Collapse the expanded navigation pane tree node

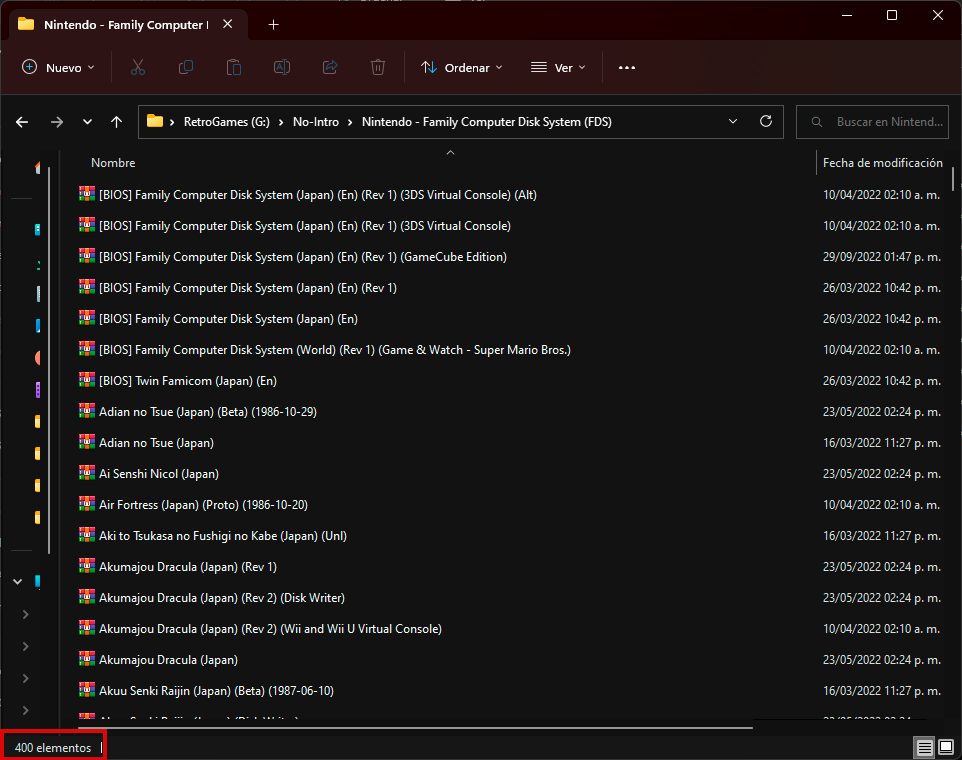pyautogui.click(x=18, y=582)
